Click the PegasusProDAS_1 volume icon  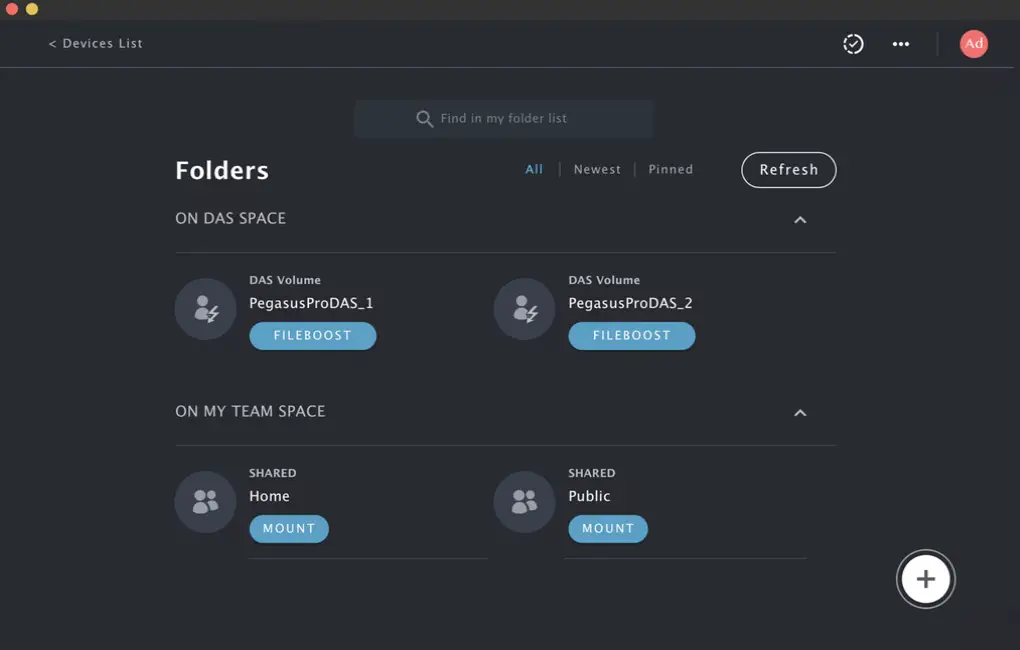205,309
